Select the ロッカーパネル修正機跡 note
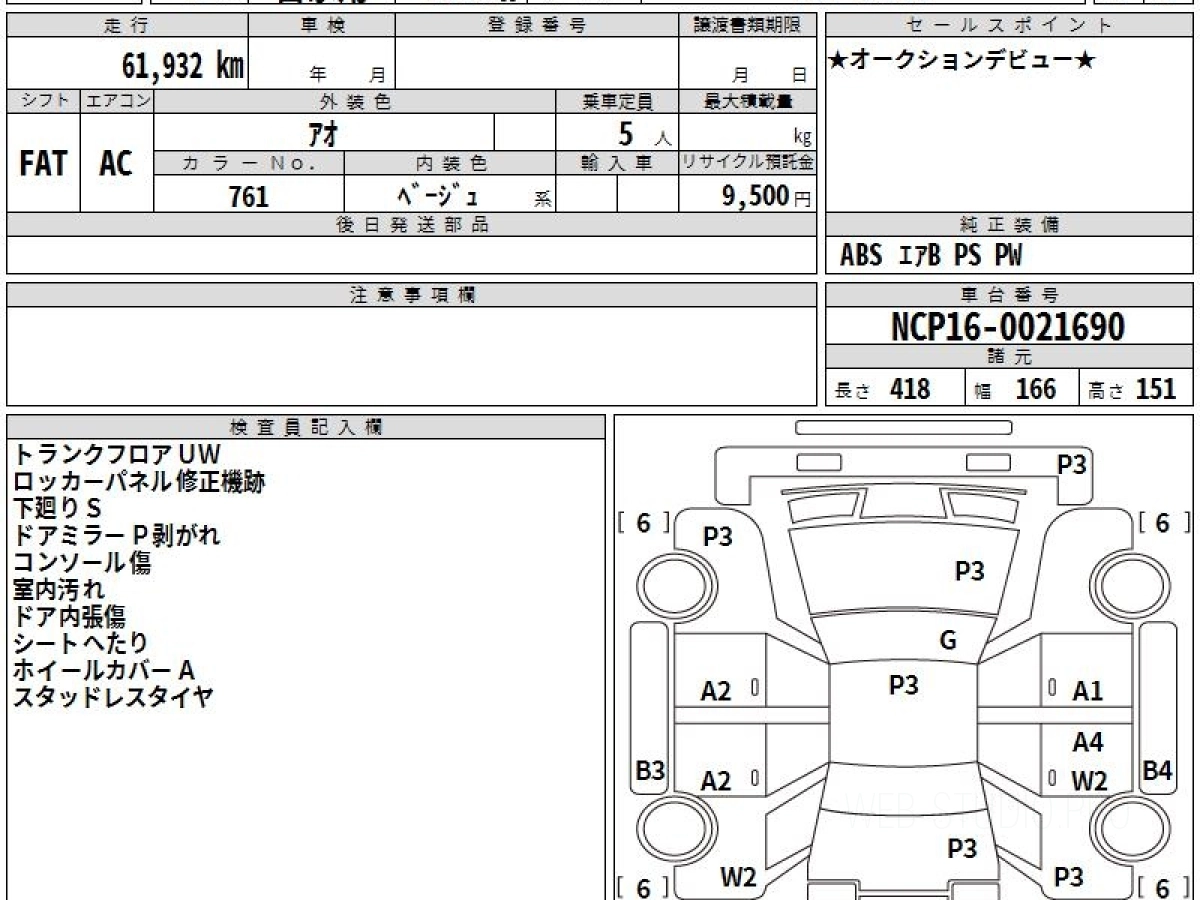 tap(139, 482)
